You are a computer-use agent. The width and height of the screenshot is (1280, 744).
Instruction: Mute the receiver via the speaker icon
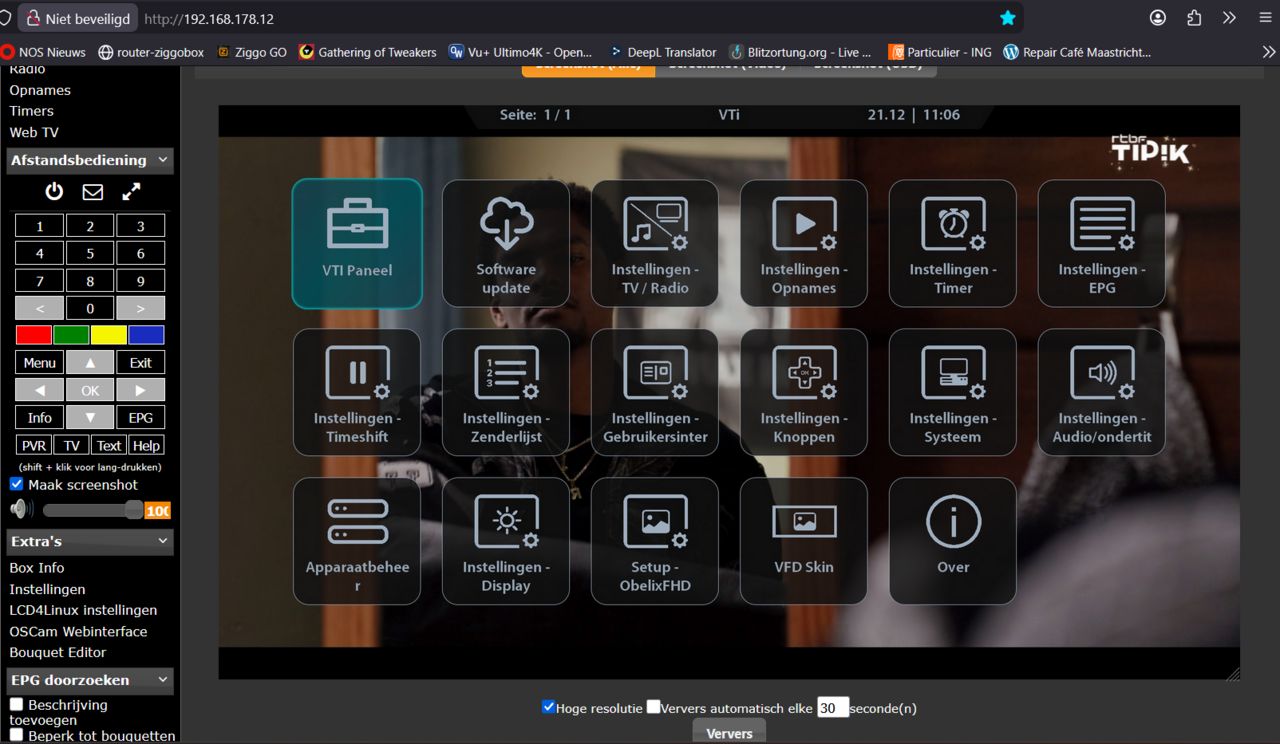coord(19,508)
